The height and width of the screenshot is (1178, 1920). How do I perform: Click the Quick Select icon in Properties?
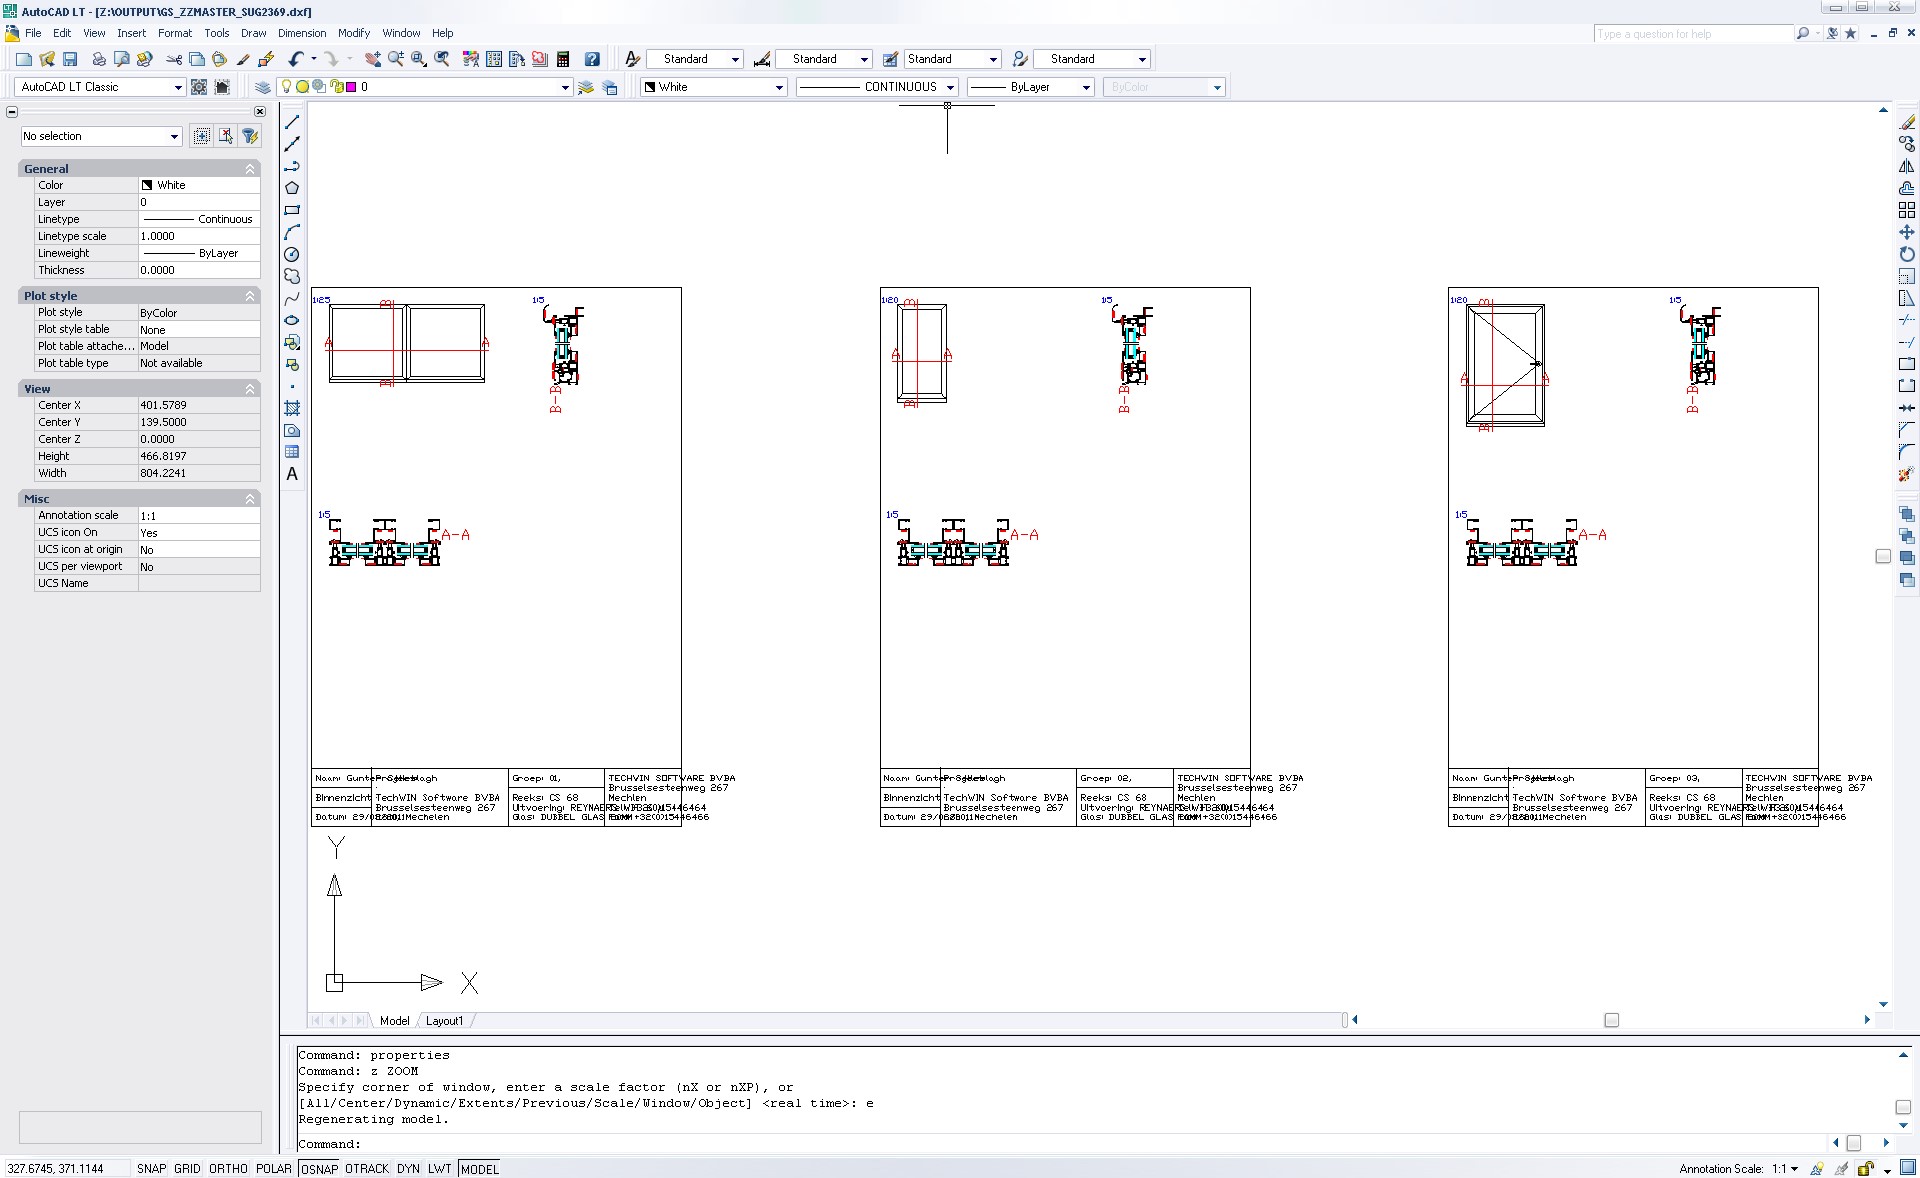250,136
